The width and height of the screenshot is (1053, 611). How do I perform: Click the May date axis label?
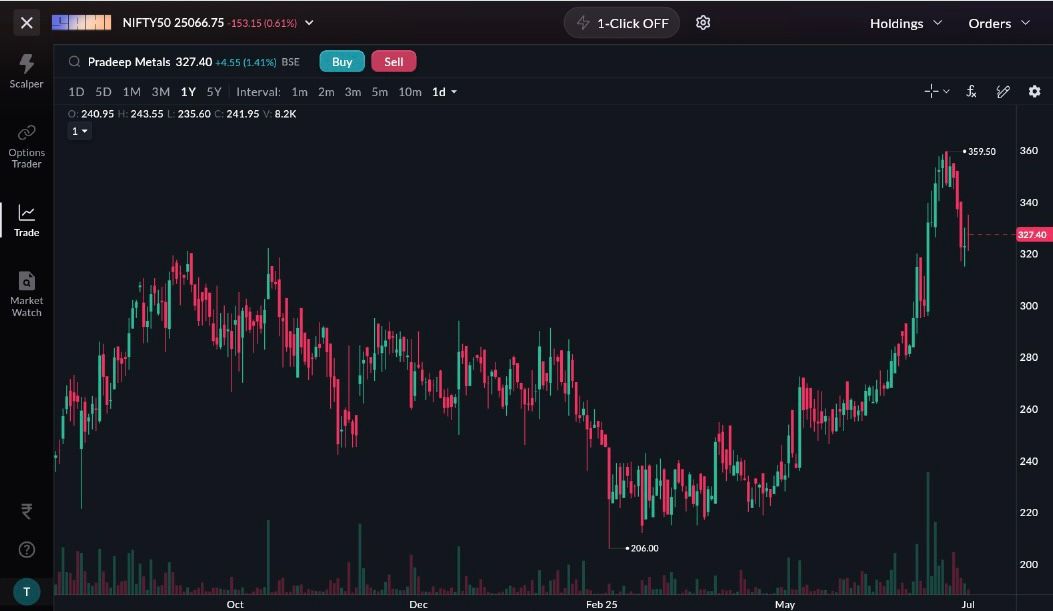pos(784,604)
